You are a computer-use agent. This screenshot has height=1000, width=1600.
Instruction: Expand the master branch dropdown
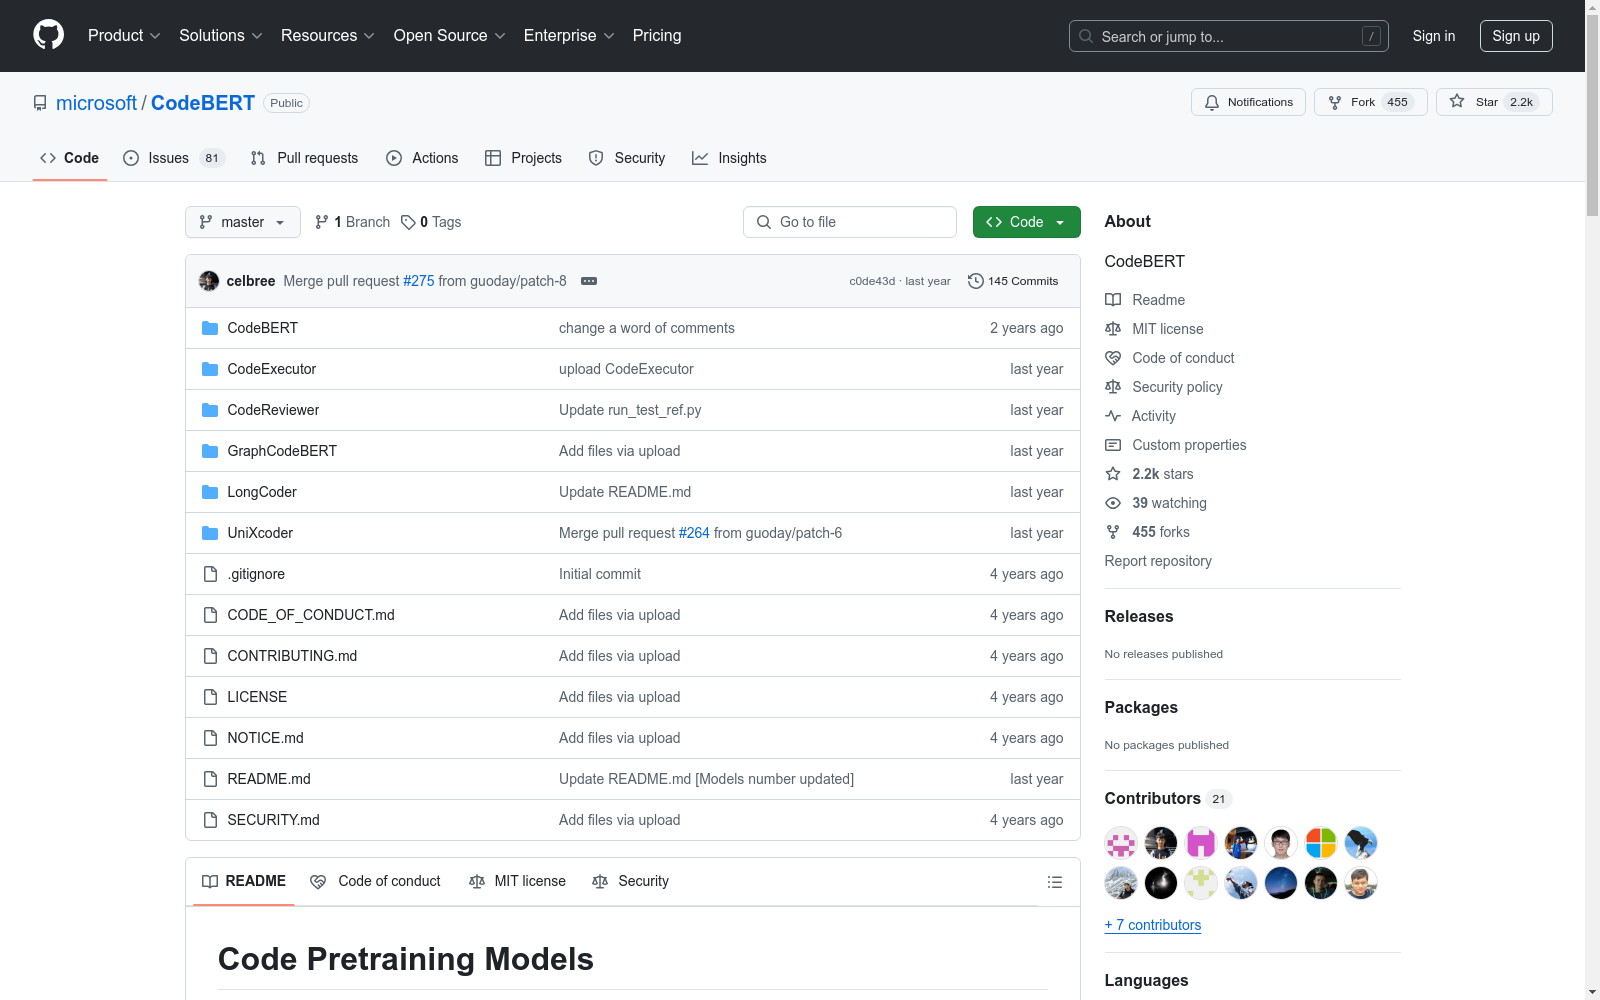click(243, 222)
